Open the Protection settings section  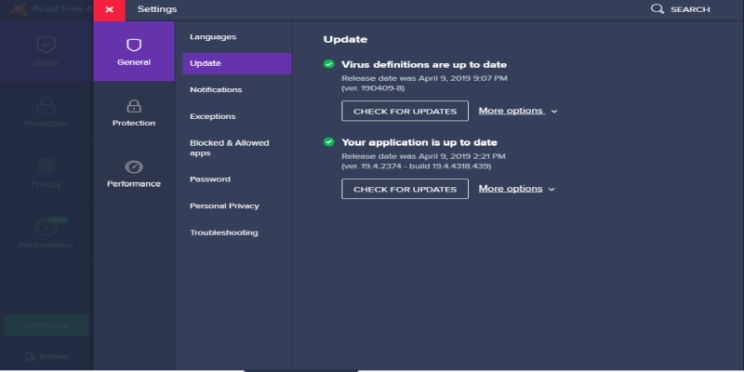pos(134,112)
